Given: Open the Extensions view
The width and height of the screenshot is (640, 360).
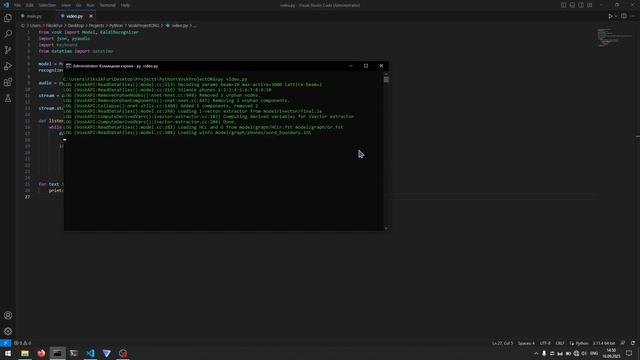Looking at the screenshot, I should 8,82.
